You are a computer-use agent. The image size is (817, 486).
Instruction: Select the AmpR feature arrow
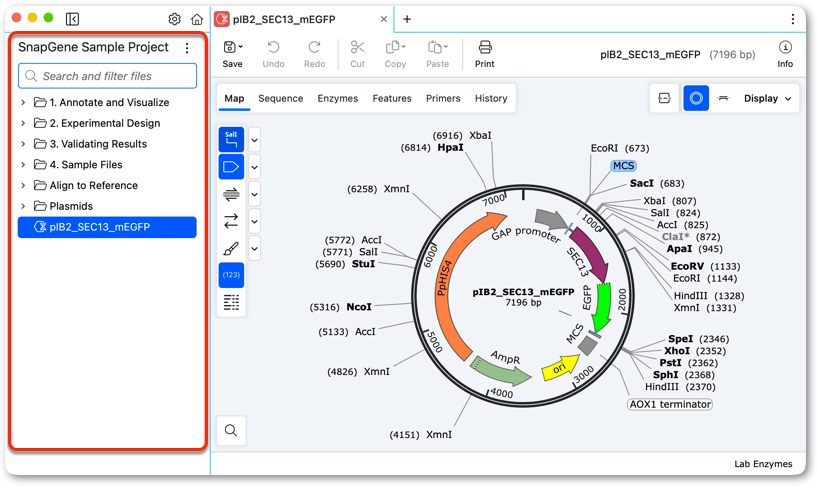pyautogui.click(x=500, y=370)
